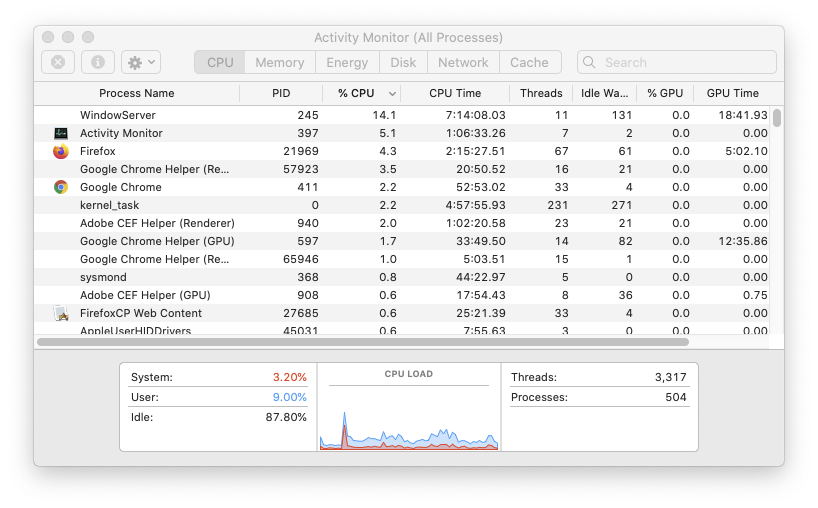This screenshot has width=818, height=508.
Task: Click in the Search field
Action: [x=685, y=62]
